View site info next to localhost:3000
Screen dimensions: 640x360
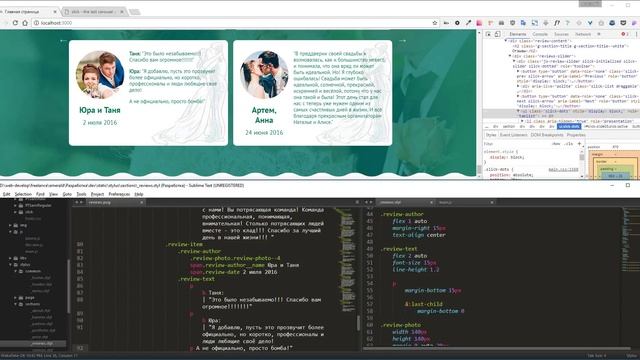(x=36, y=23)
